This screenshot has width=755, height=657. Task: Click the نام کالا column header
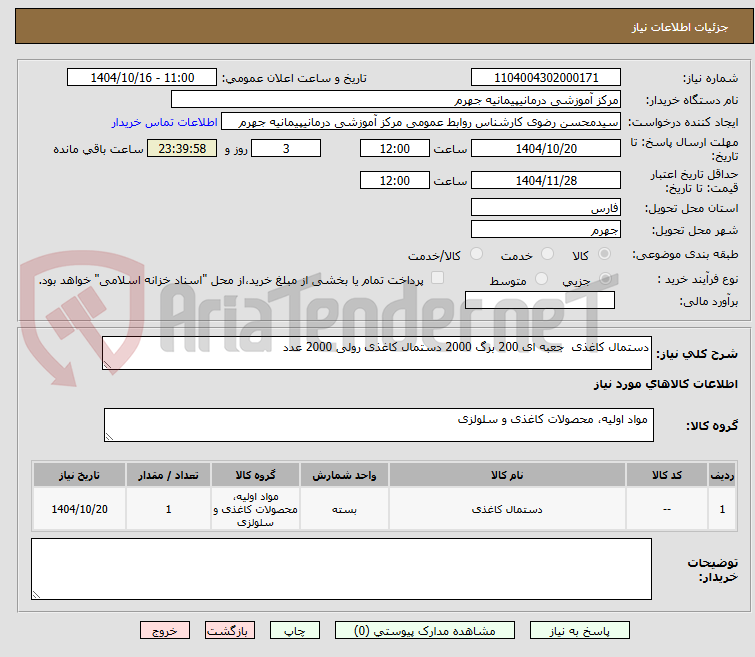(x=507, y=475)
